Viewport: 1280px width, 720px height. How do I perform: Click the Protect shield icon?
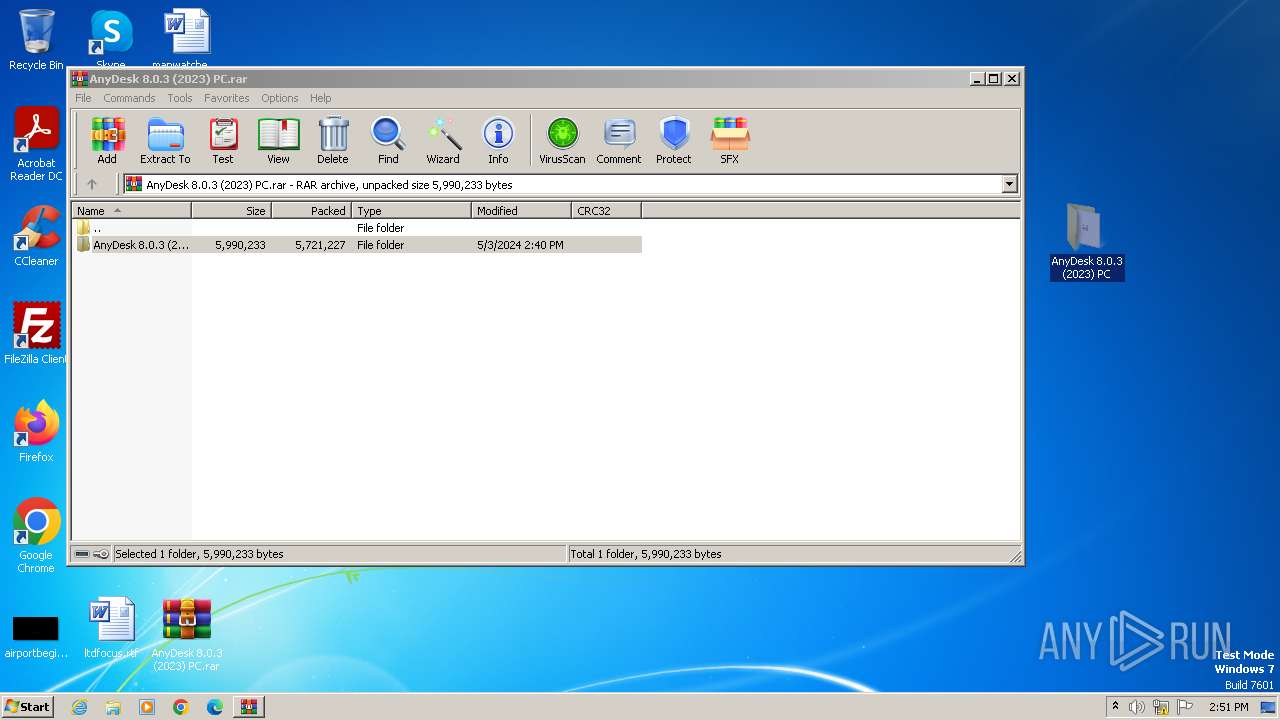674,140
